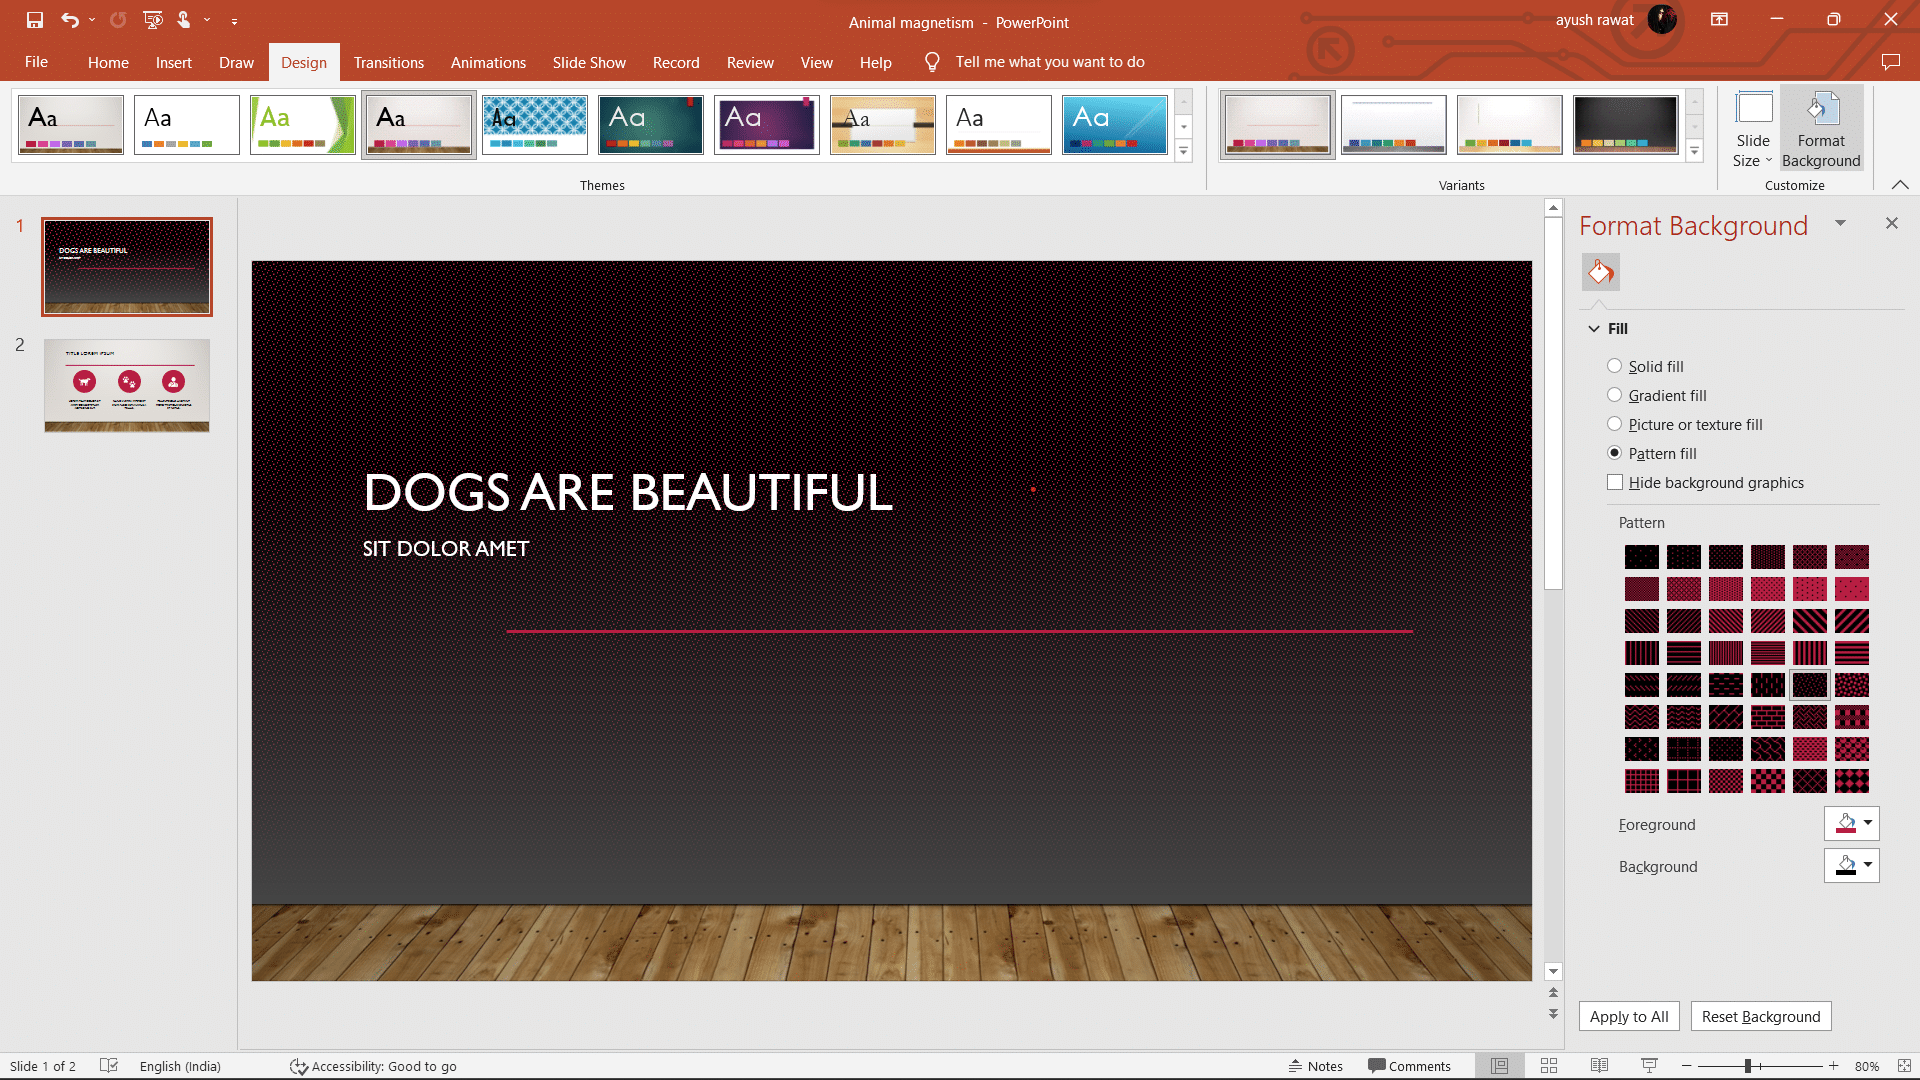Click the Format Background ribbon button
Viewport: 1920px width, 1080px height.
1821,130
